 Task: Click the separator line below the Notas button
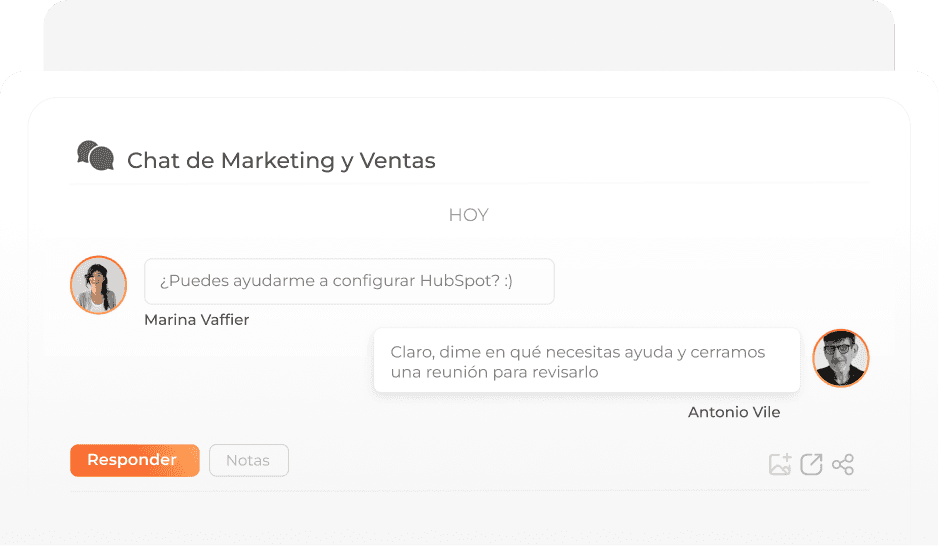[469, 491]
